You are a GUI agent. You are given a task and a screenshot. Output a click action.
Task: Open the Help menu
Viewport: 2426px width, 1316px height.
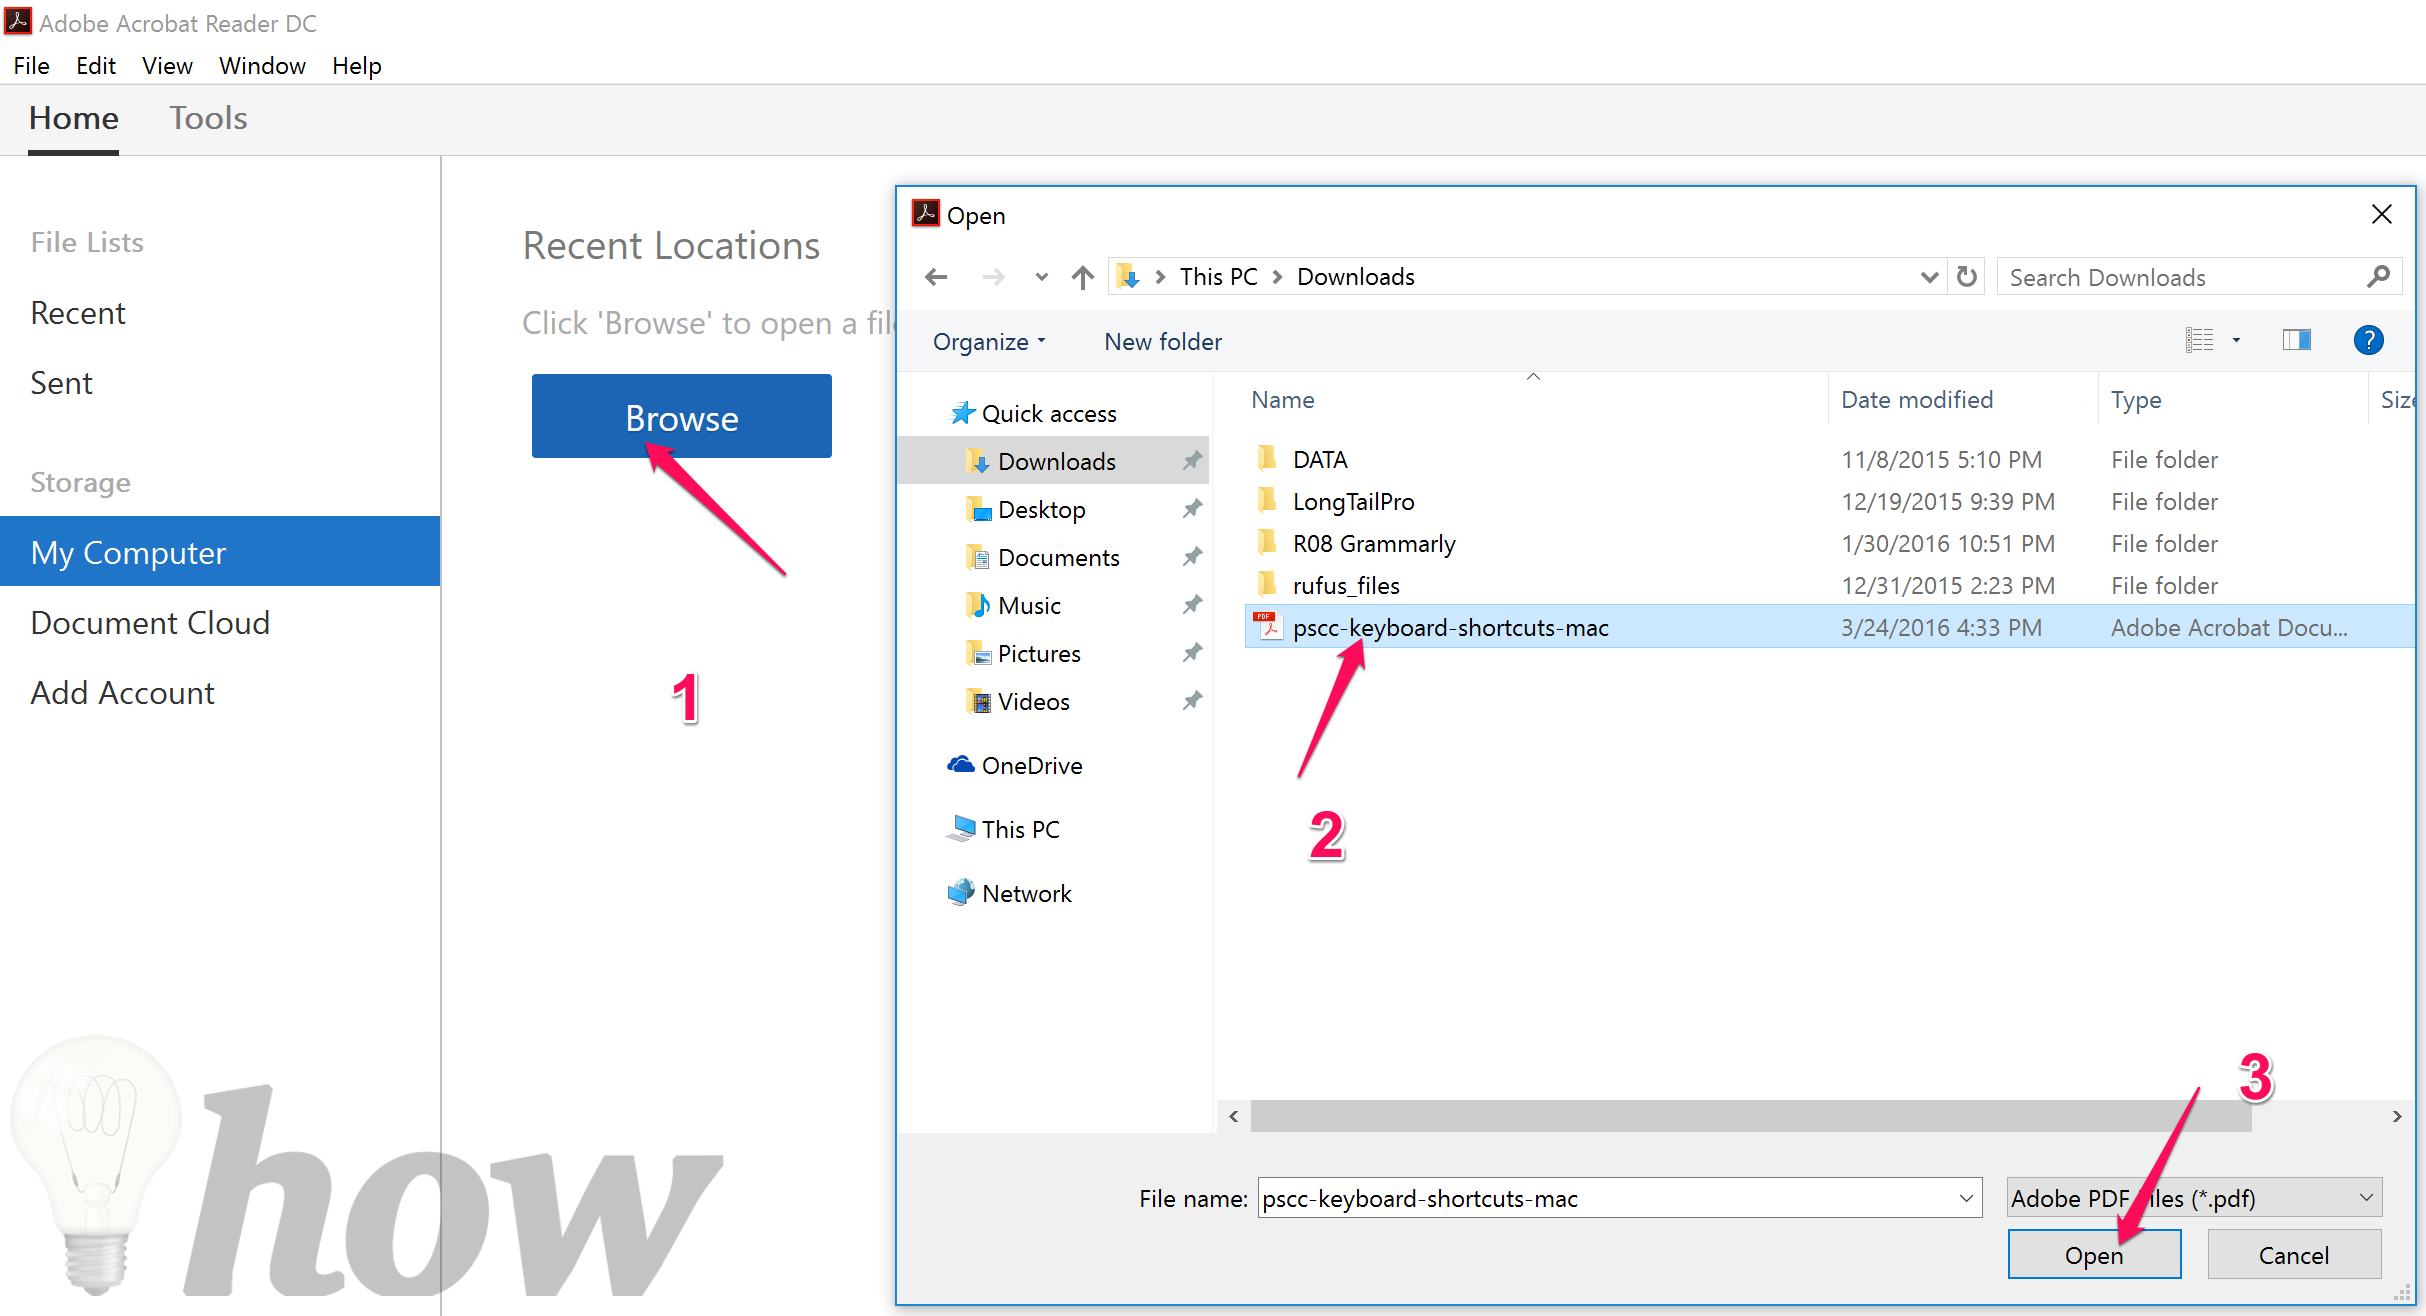(x=357, y=66)
